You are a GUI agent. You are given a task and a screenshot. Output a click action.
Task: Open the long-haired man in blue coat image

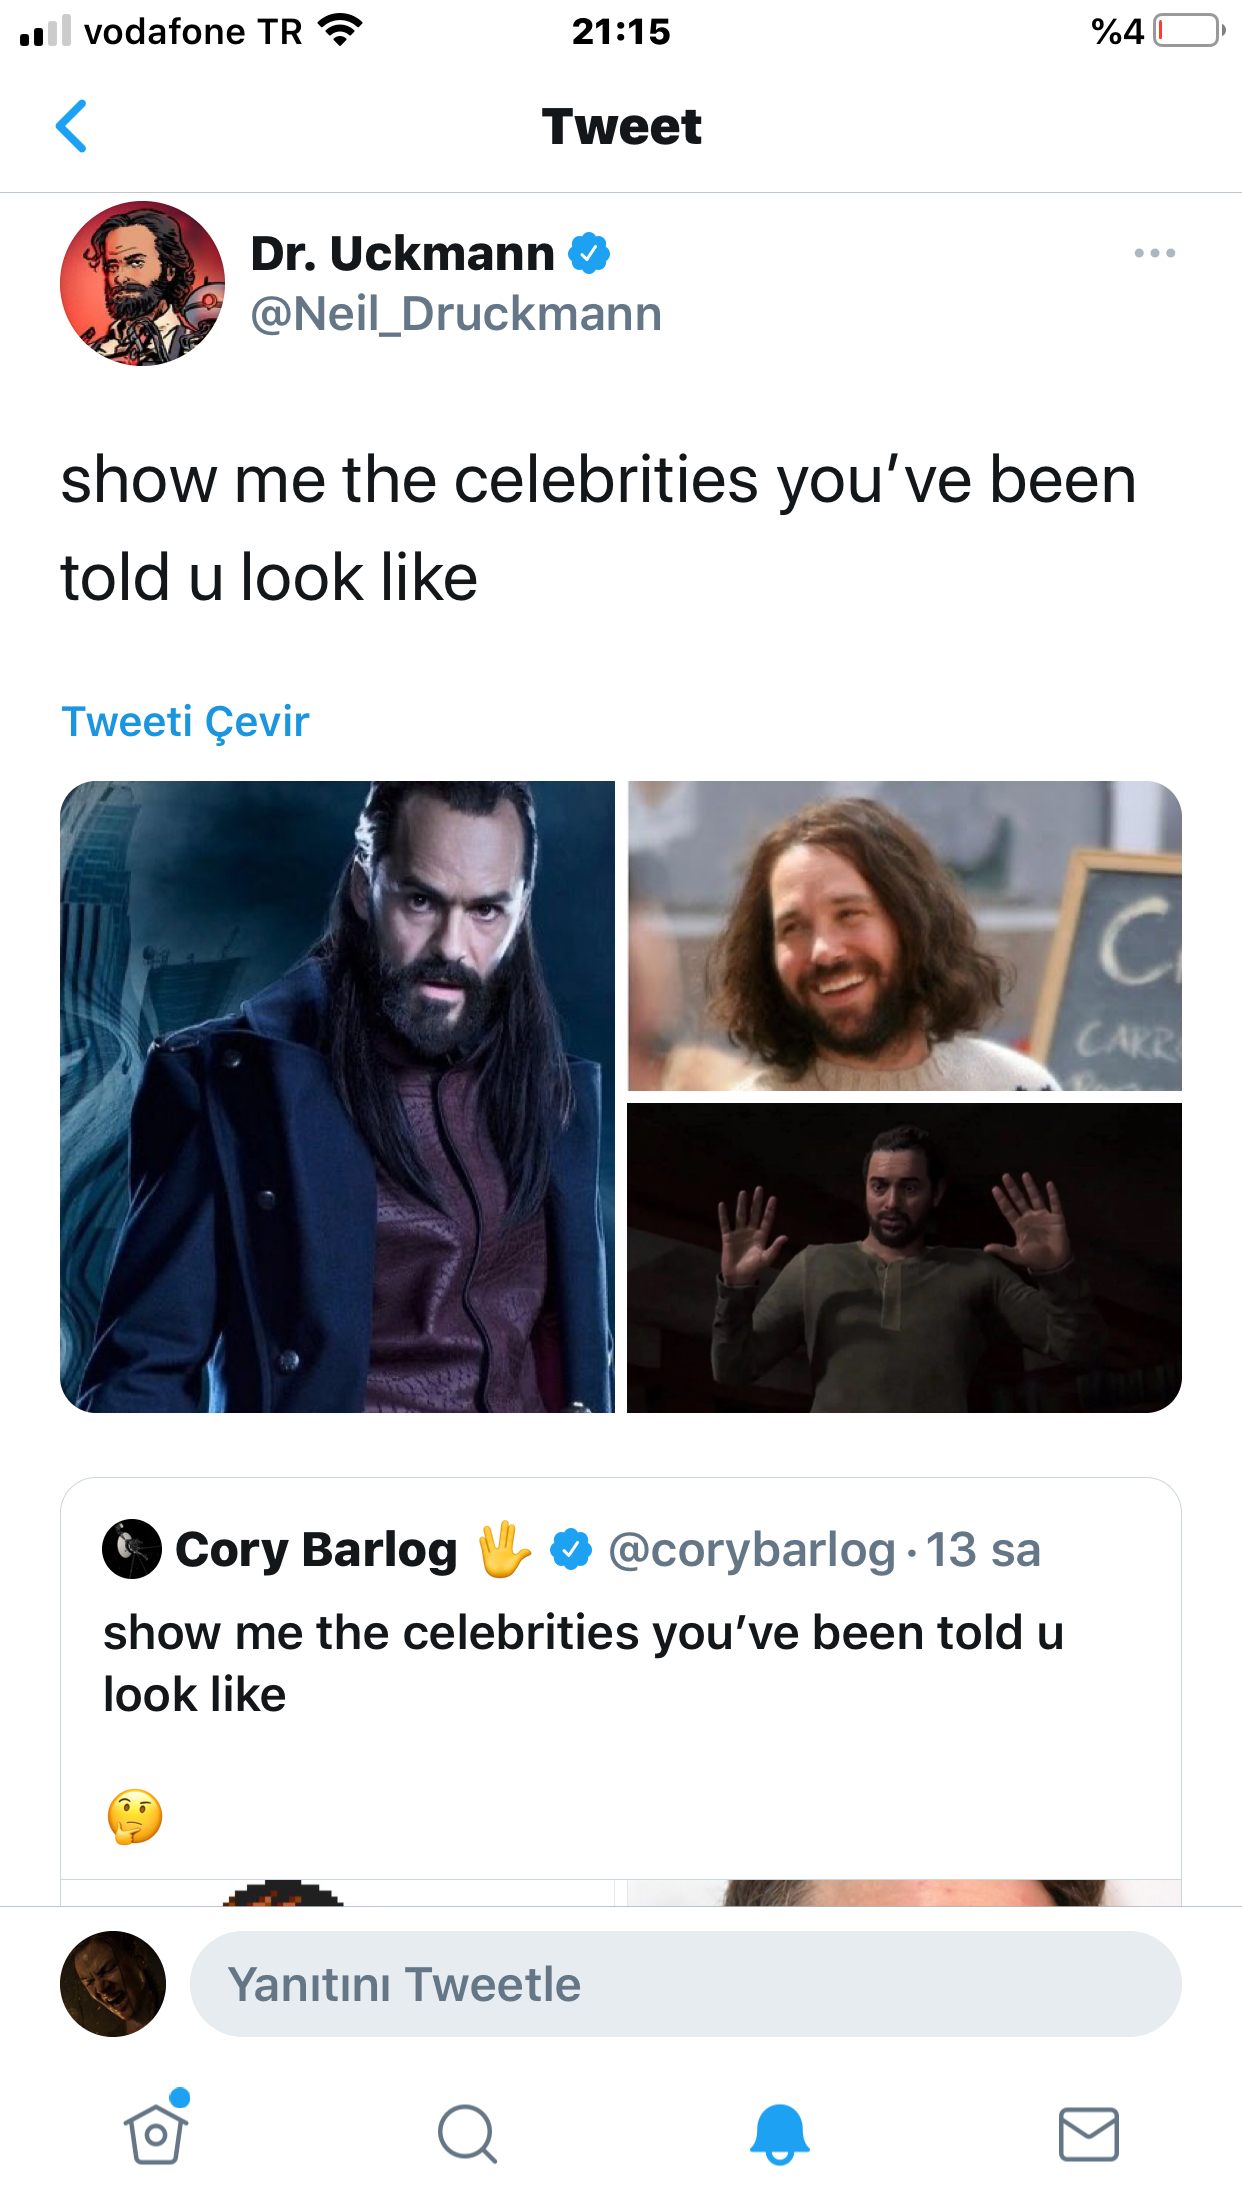tap(337, 1097)
